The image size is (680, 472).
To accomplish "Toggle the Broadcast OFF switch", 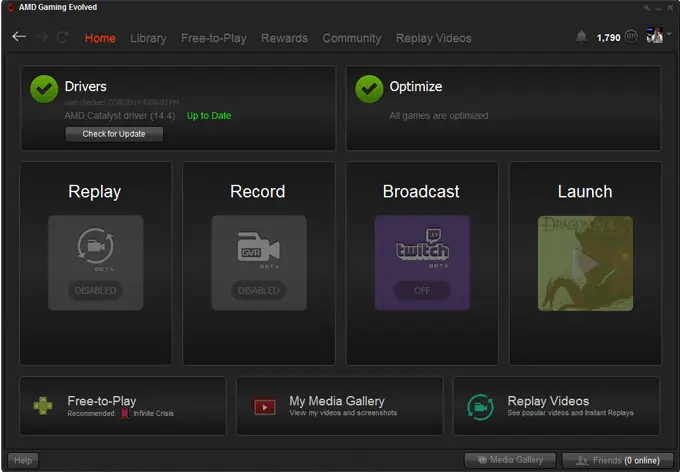I will 422,290.
